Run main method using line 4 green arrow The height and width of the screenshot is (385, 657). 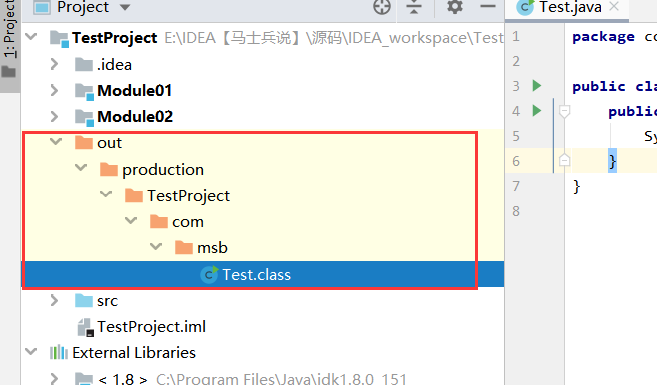point(537,111)
